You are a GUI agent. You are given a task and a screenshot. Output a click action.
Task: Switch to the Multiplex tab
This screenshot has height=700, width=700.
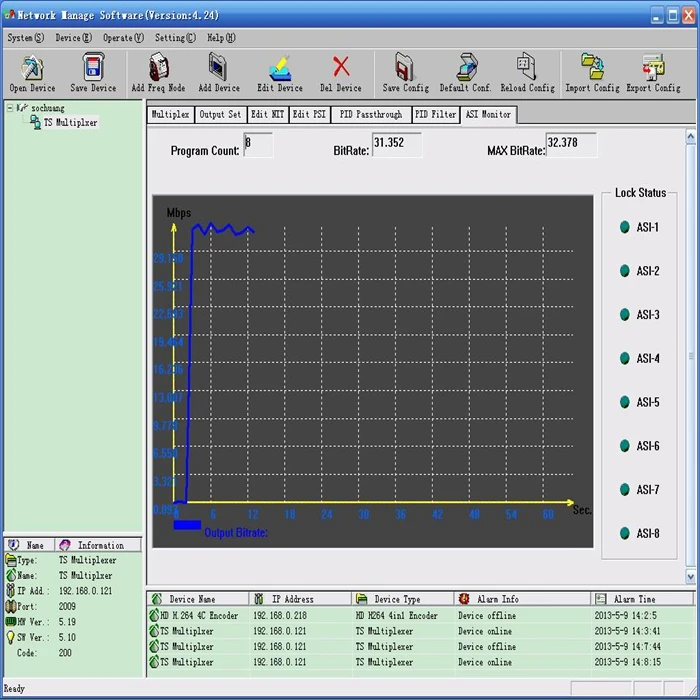click(171, 115)
